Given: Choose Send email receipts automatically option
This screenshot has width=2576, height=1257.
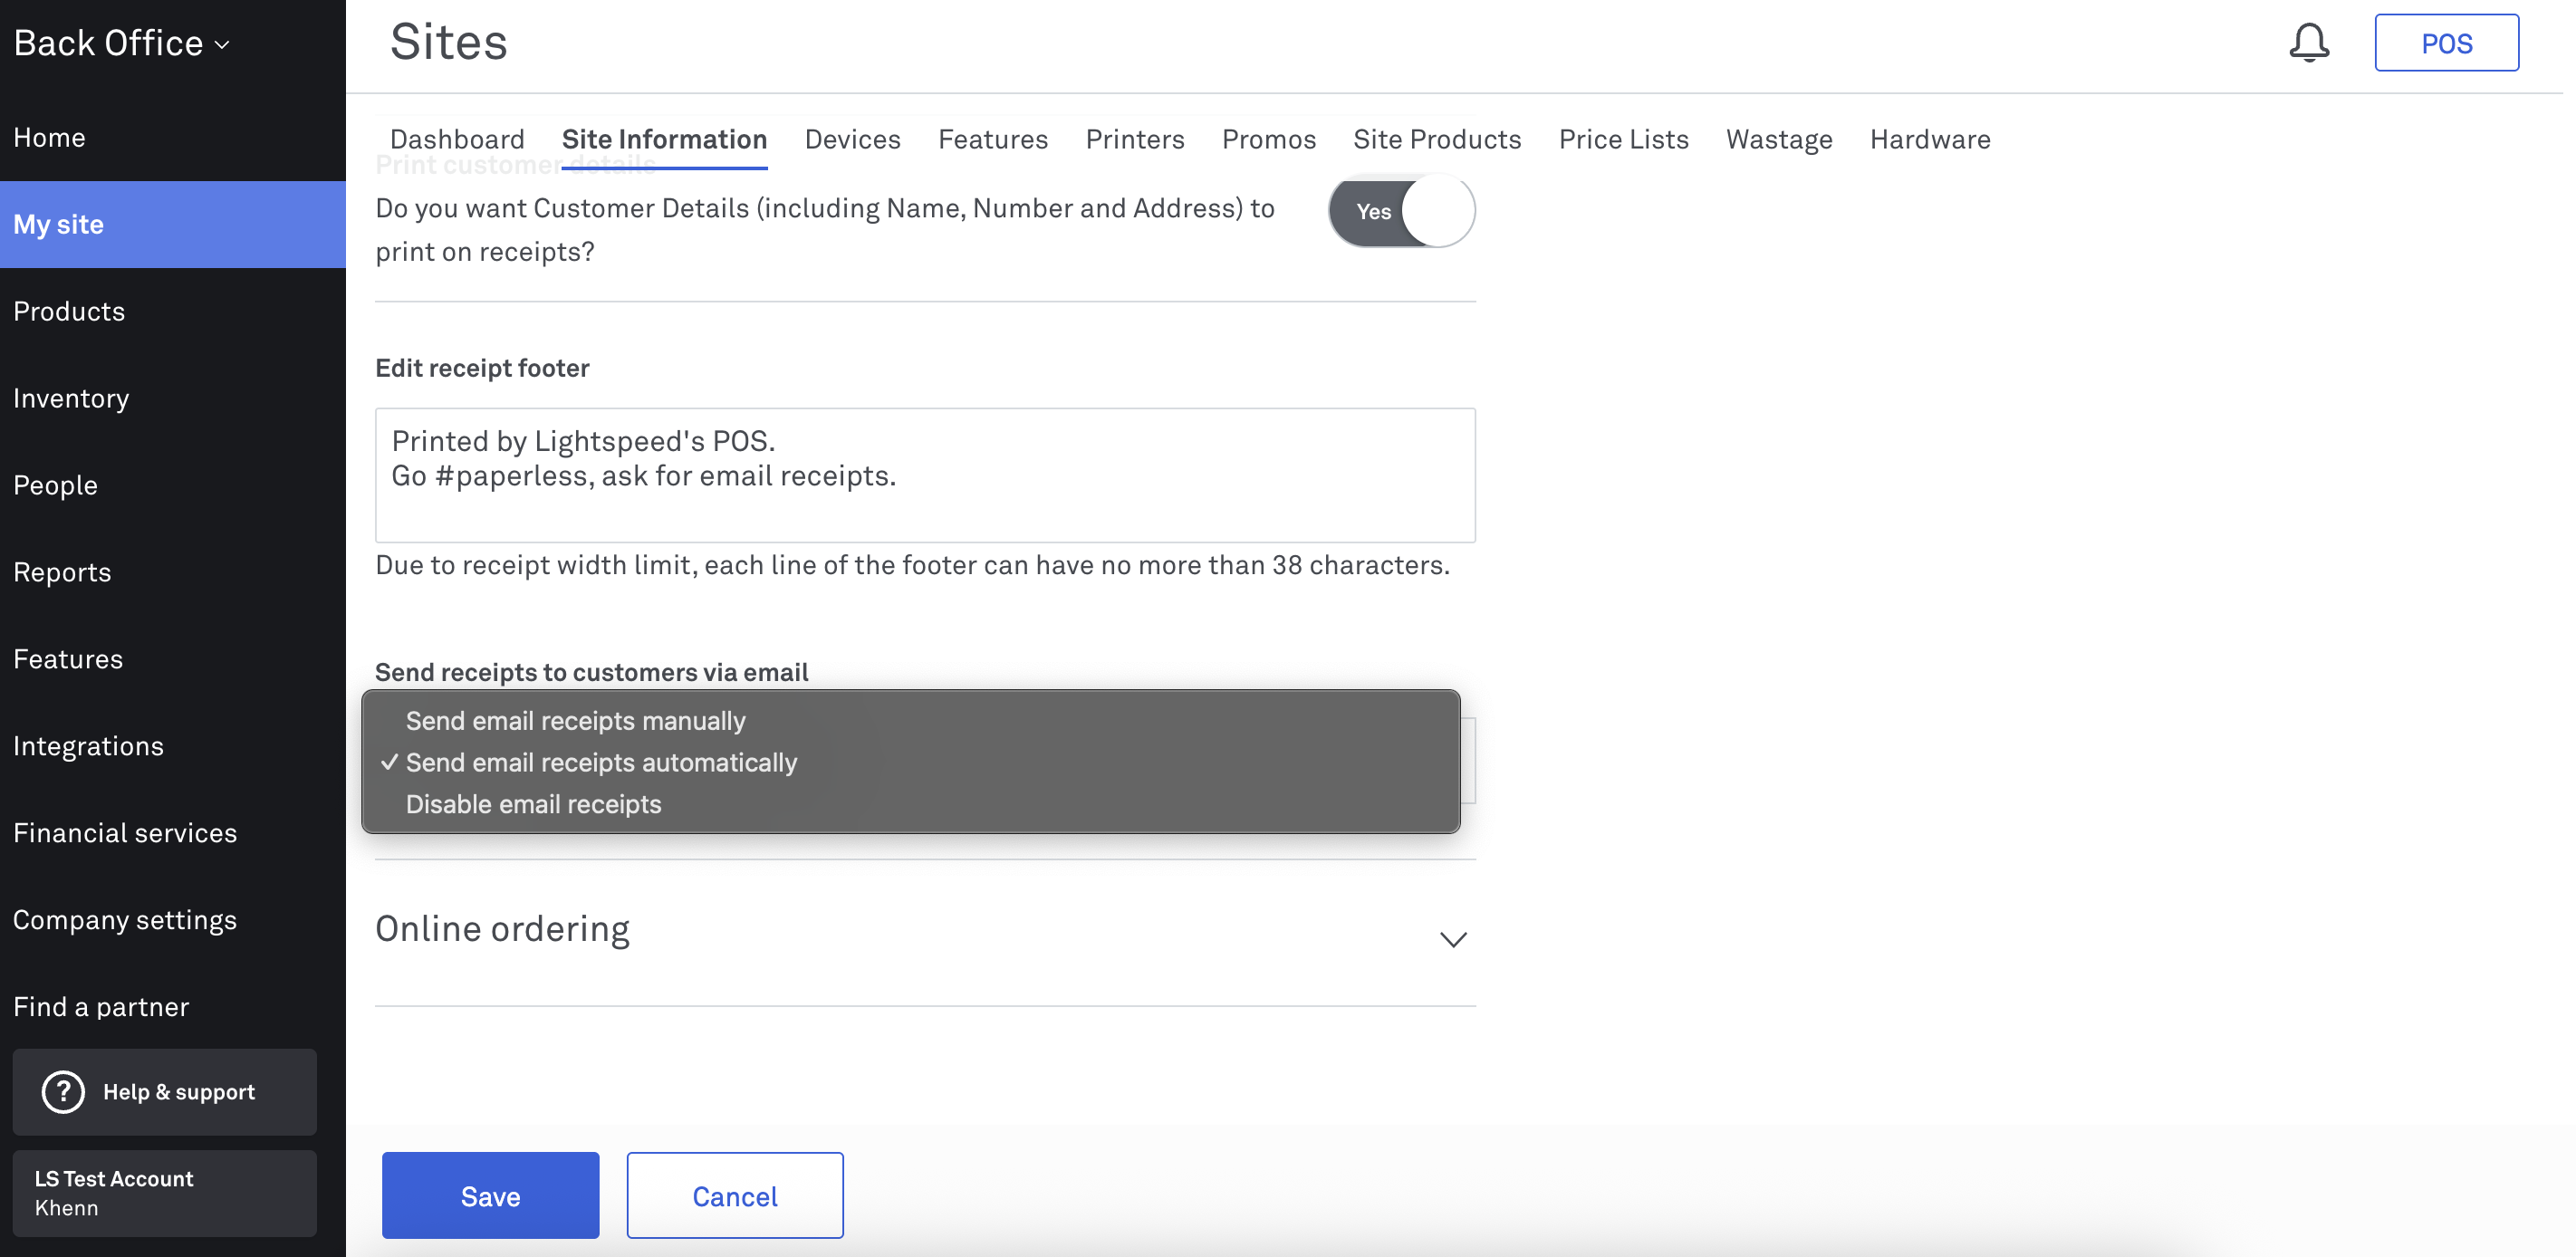Looking at the screenshot, I should click(910, 762).
